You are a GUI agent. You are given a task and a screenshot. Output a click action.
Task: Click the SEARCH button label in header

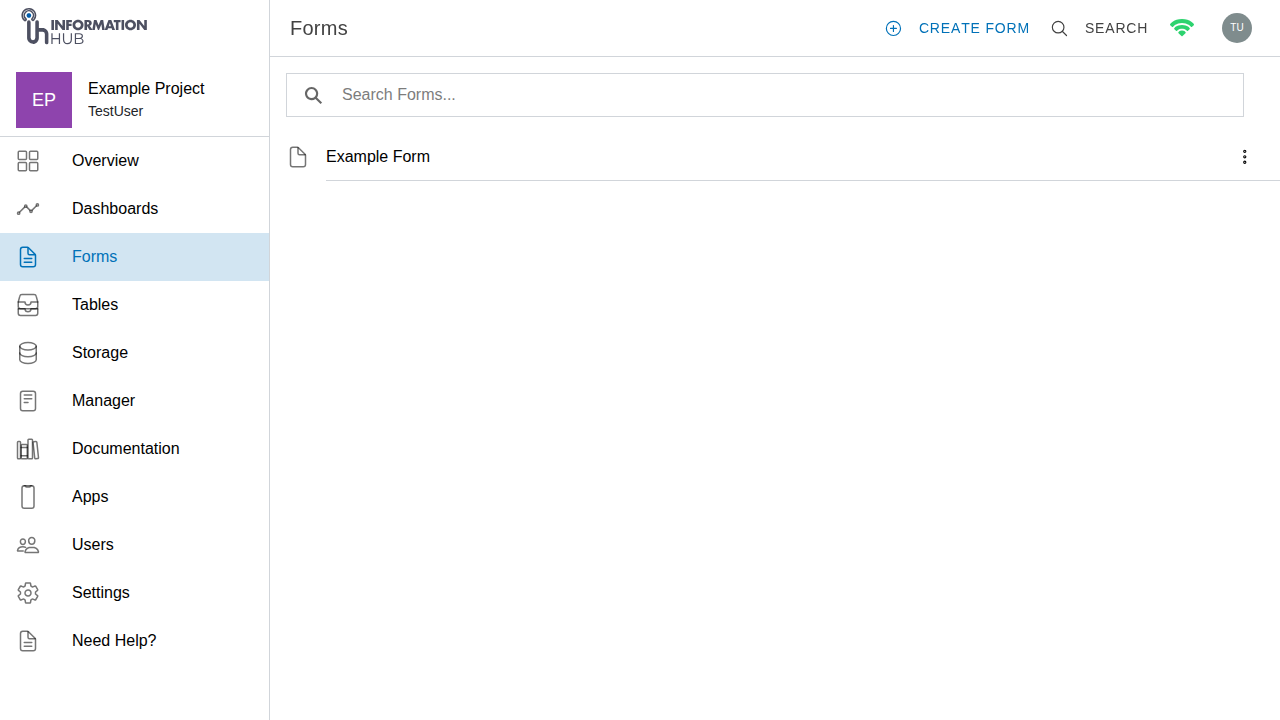[x=1116, y=29]
